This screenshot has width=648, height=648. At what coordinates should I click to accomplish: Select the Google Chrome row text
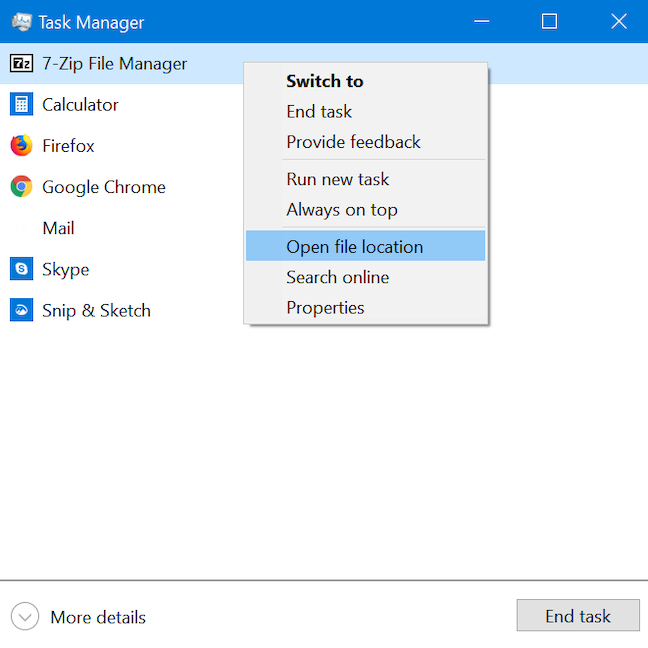(104, 187)
